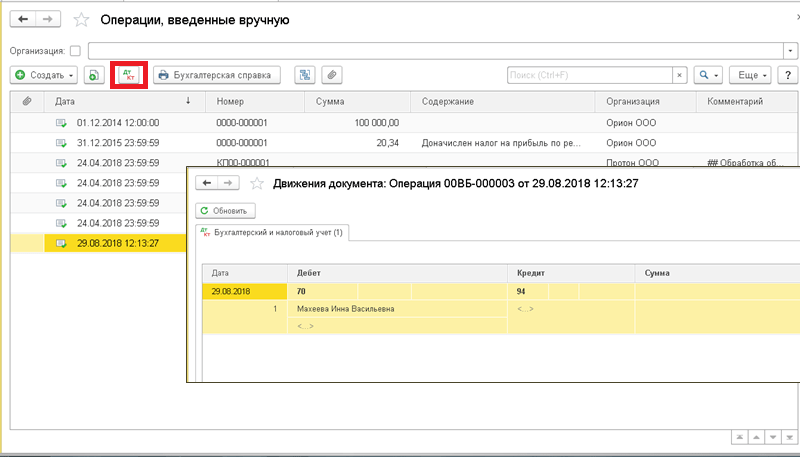Viewport: 800px width, 457px height.
Task: Click the Обновить button
Action: coord(225,211)
